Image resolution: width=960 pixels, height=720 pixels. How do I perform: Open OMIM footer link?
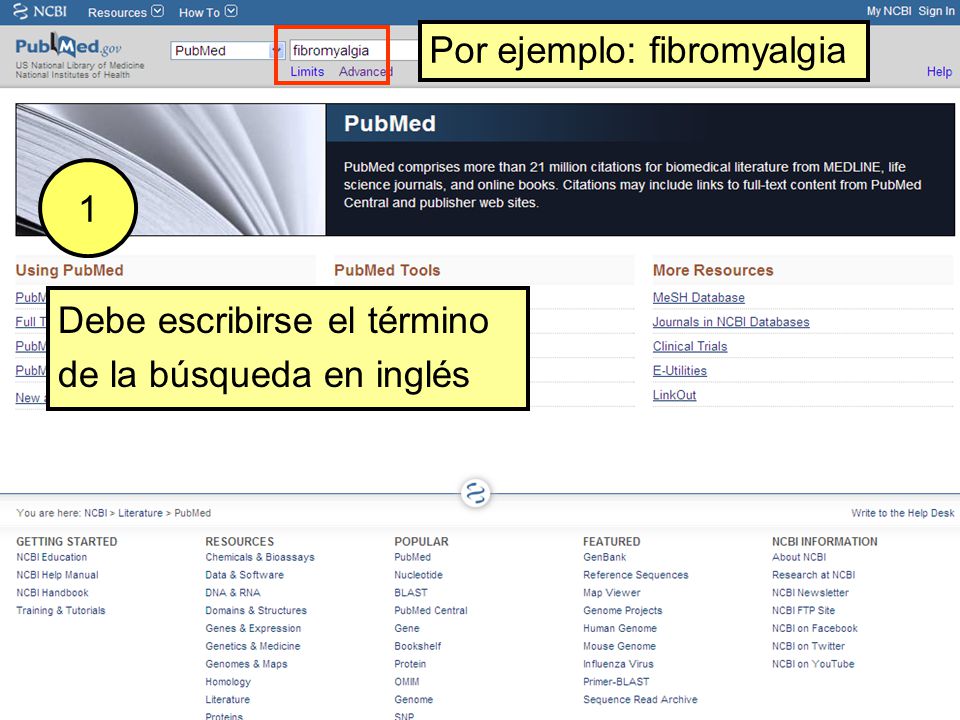click(x=407, y=681)
